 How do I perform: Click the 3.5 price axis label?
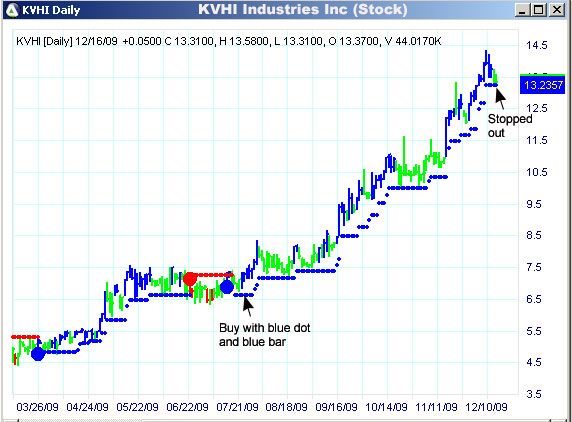pos(534,394)
